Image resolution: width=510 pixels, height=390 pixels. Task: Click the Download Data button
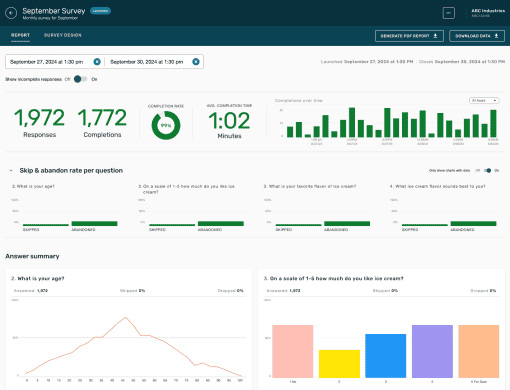477,36
